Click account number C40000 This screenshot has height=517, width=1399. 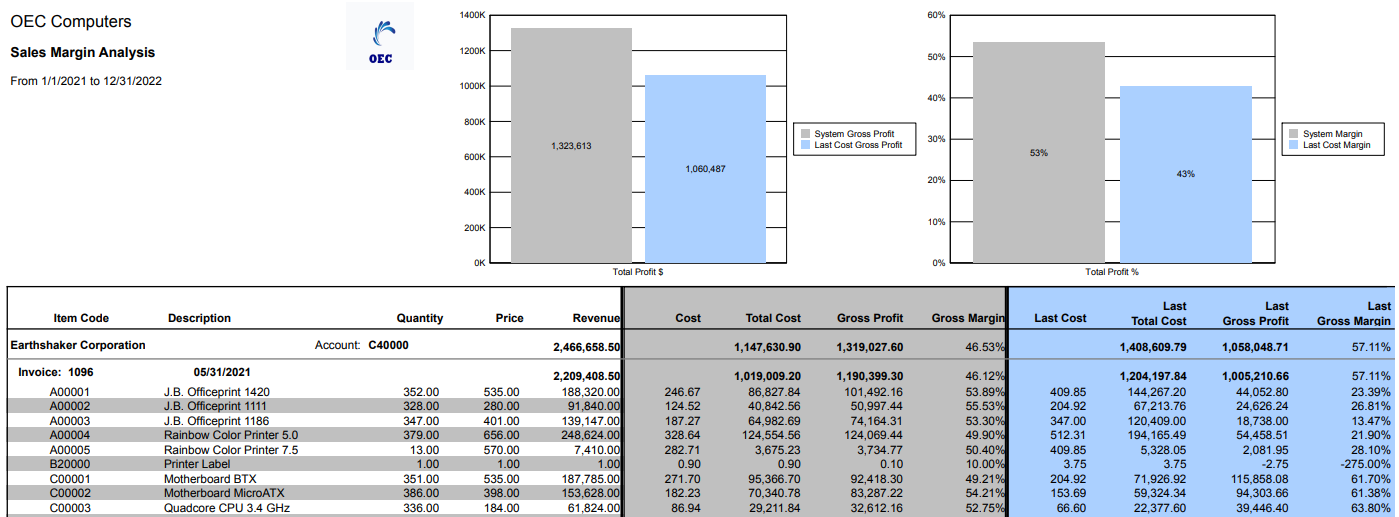coord(388,345)
